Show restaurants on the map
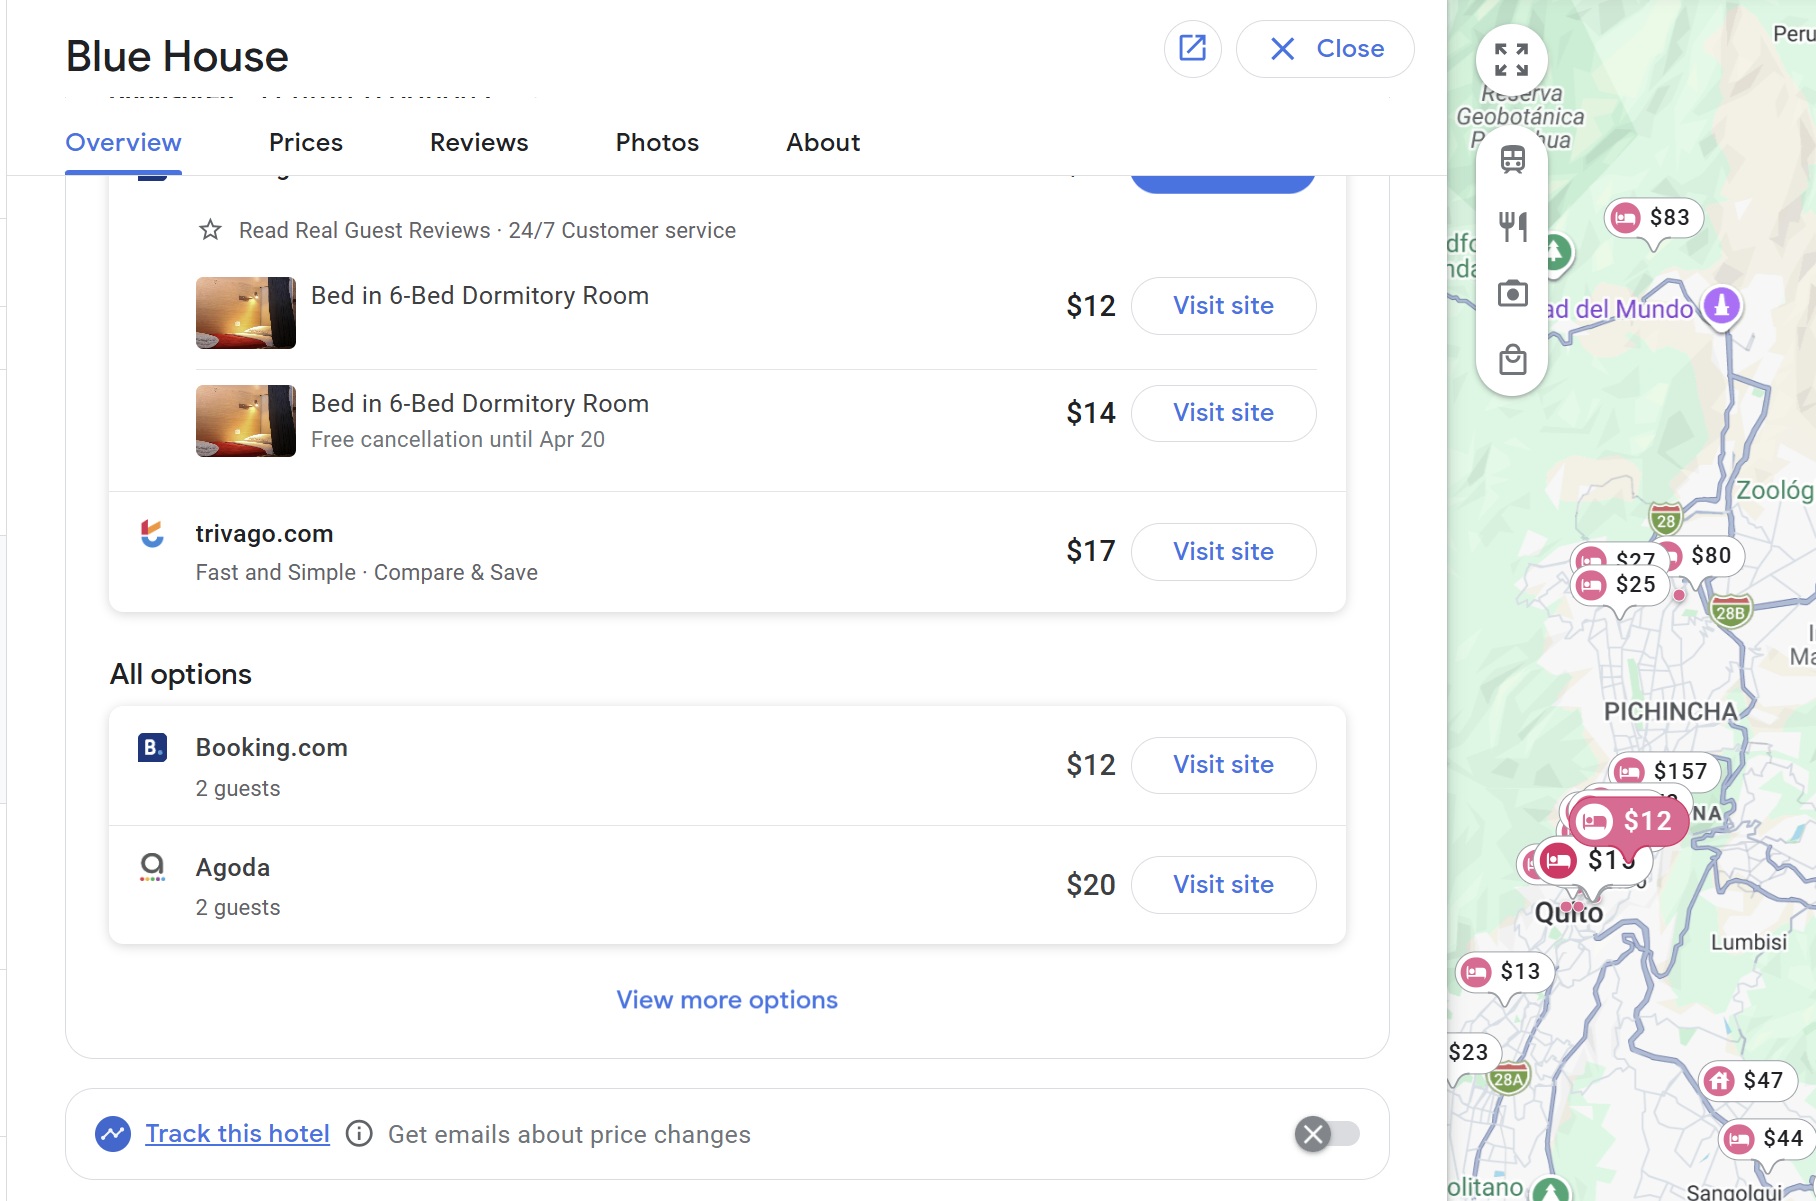The image size is (1816, 1201). [1512, 226]
